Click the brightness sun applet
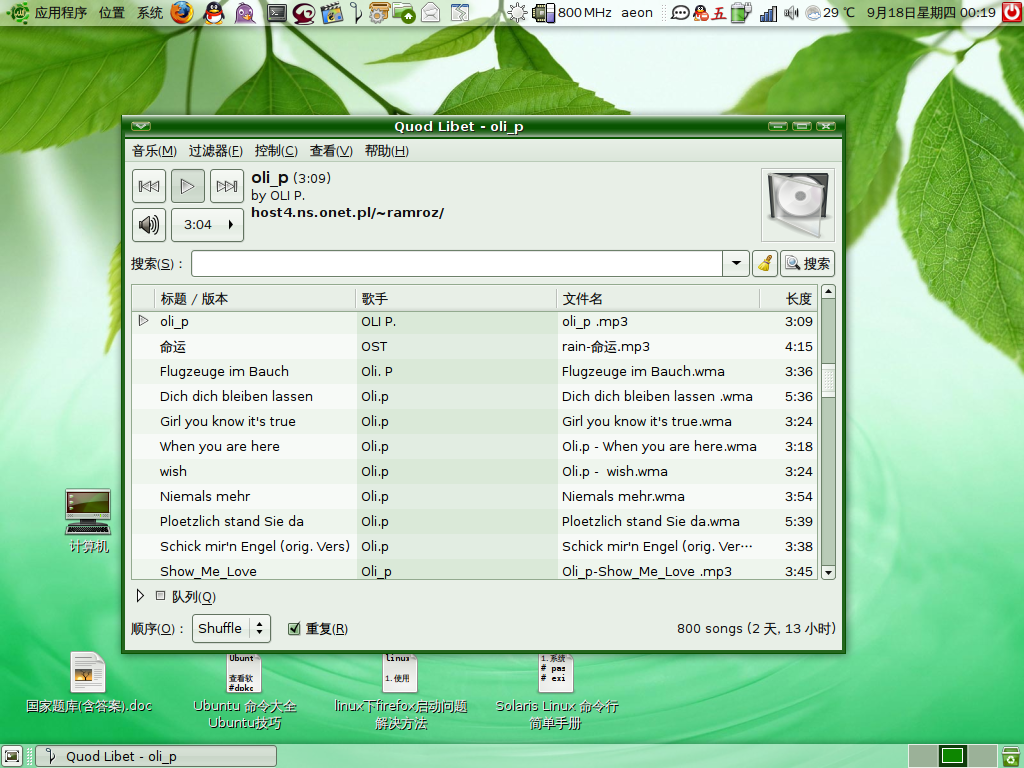1024x768 pixels. 517,12
